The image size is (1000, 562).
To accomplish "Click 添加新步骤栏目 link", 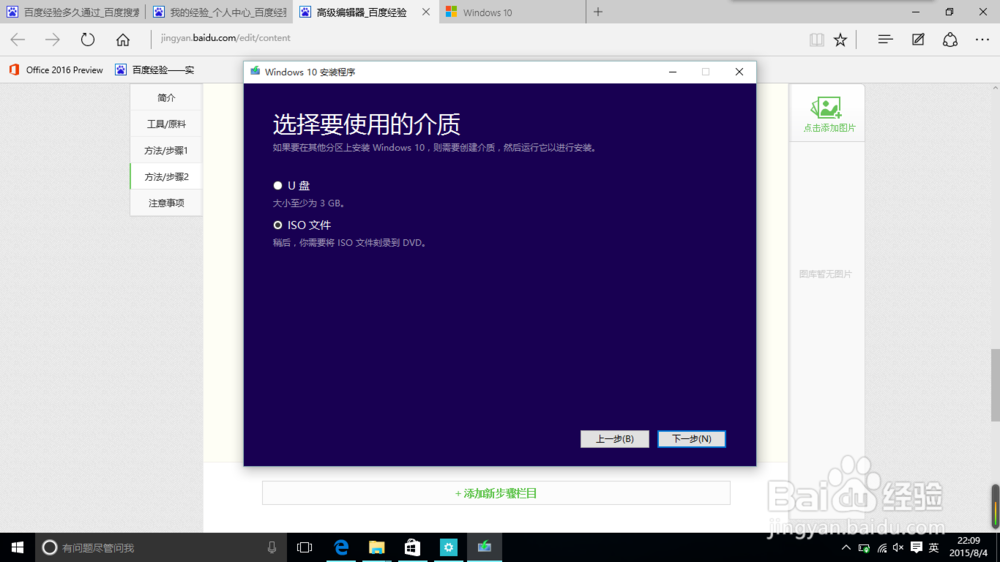I will click(x=496, y=493).
